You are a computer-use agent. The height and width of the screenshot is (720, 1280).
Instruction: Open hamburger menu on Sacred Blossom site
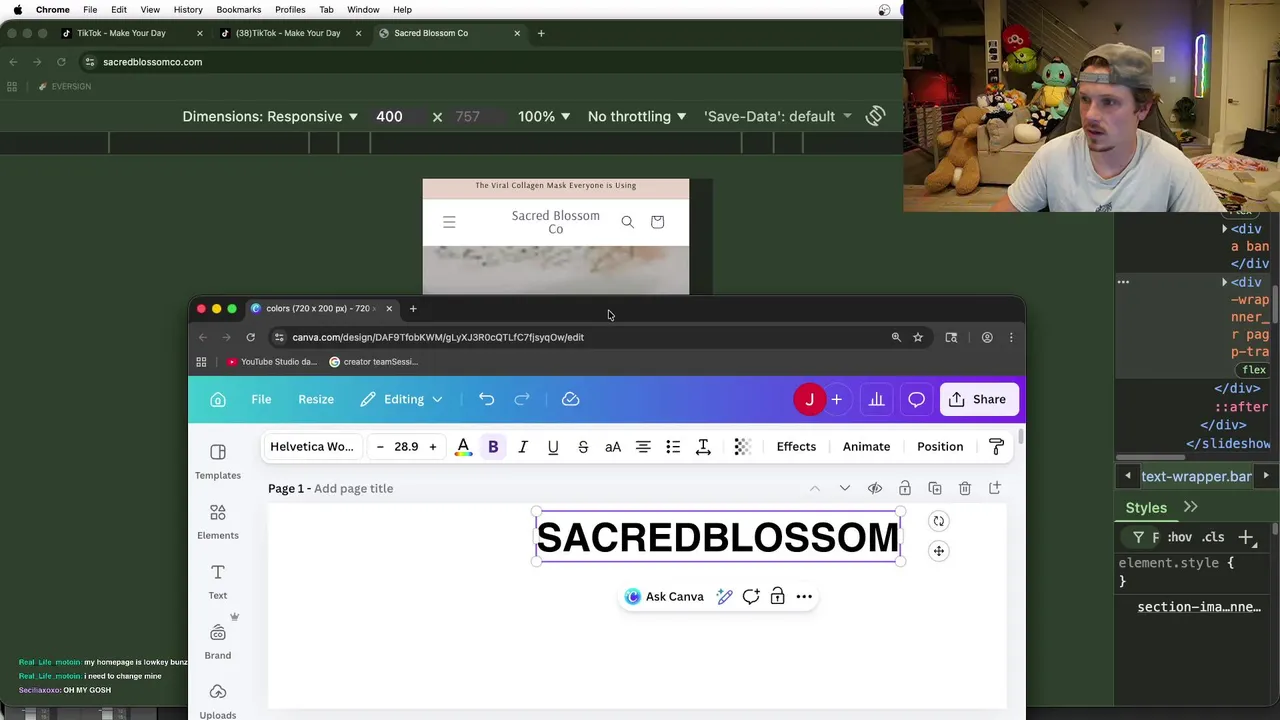(449, 222)
